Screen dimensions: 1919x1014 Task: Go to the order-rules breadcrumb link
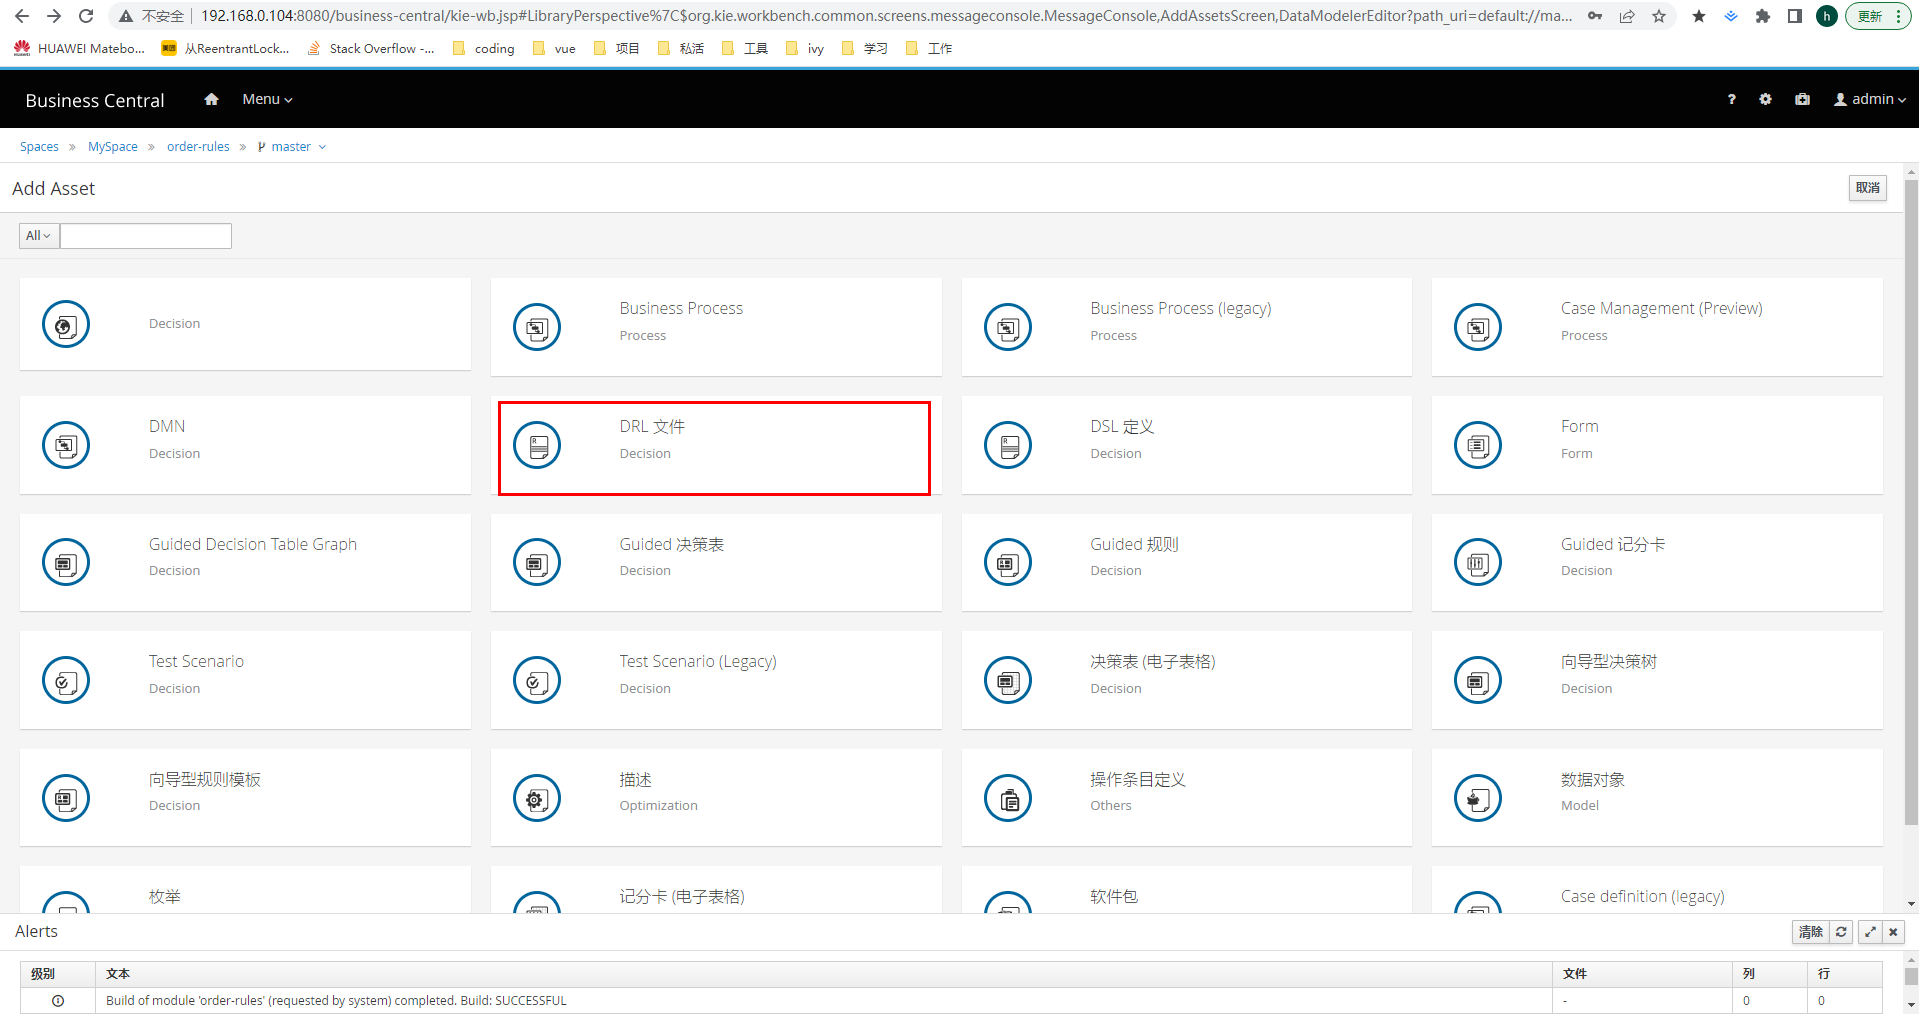click(198, 147)
